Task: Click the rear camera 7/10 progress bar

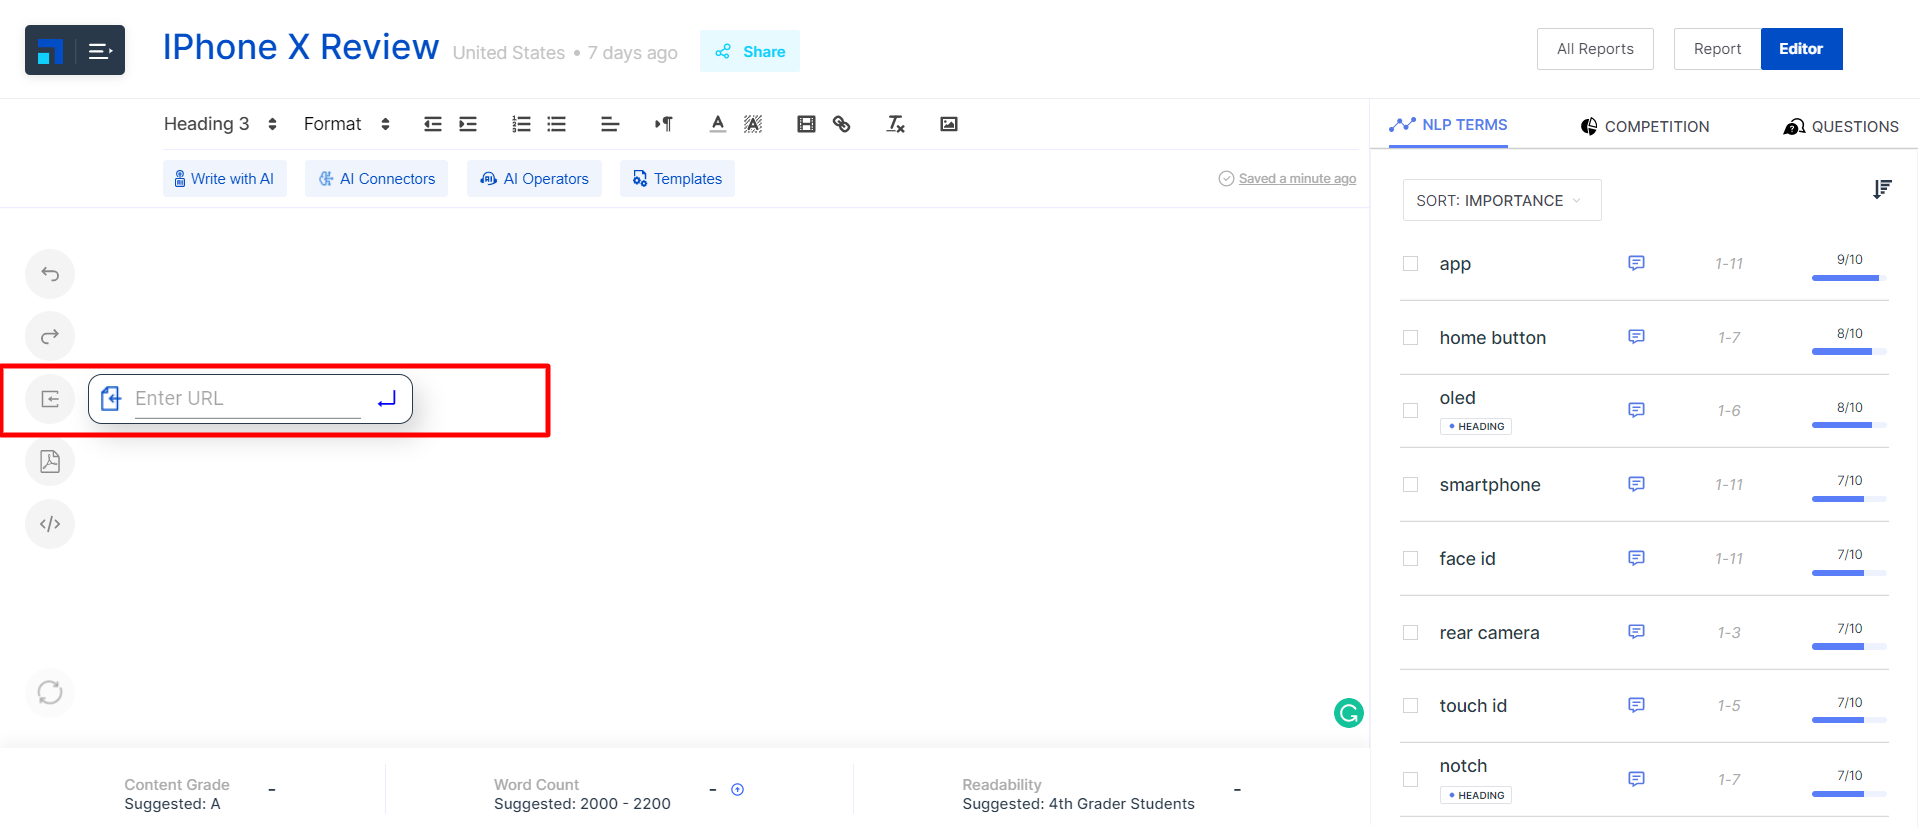Action: pyautogui.click(x=1849, y=647)
